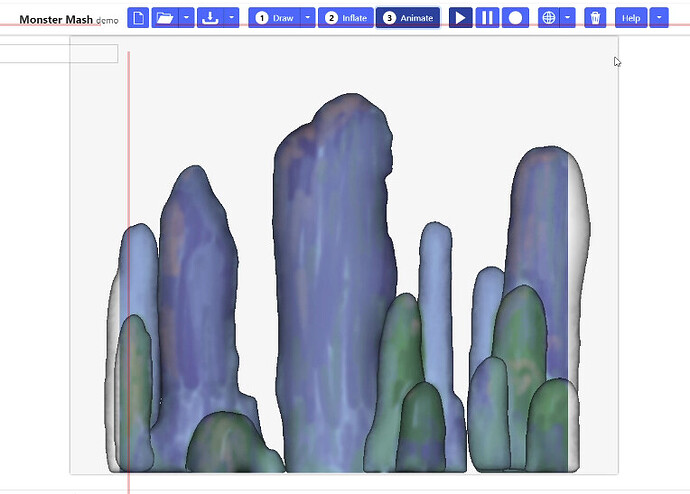Start recording with the circle button
This screenshot has height=494, width=690.
tap(515, 18)
